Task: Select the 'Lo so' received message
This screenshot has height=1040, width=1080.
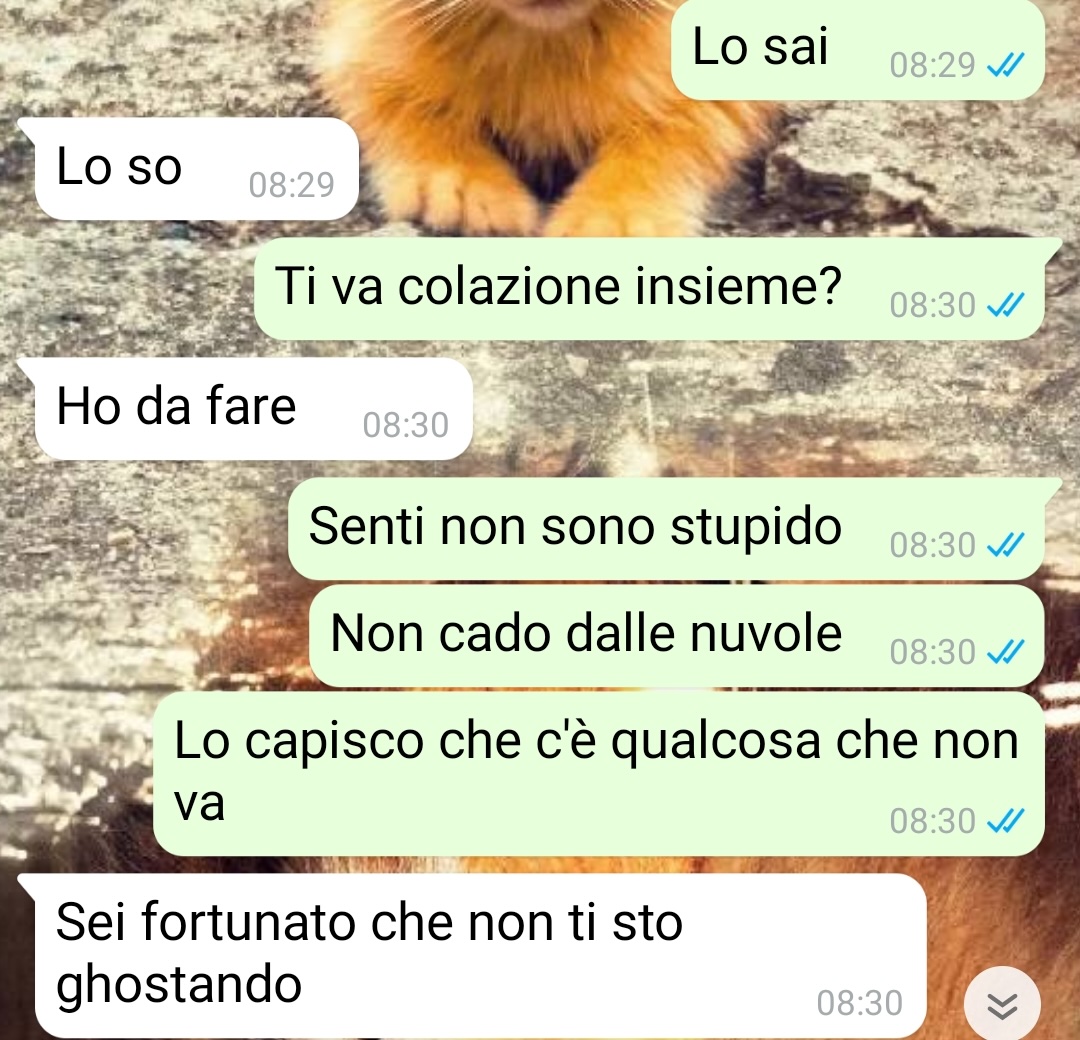Action: (x=196, y=169)
